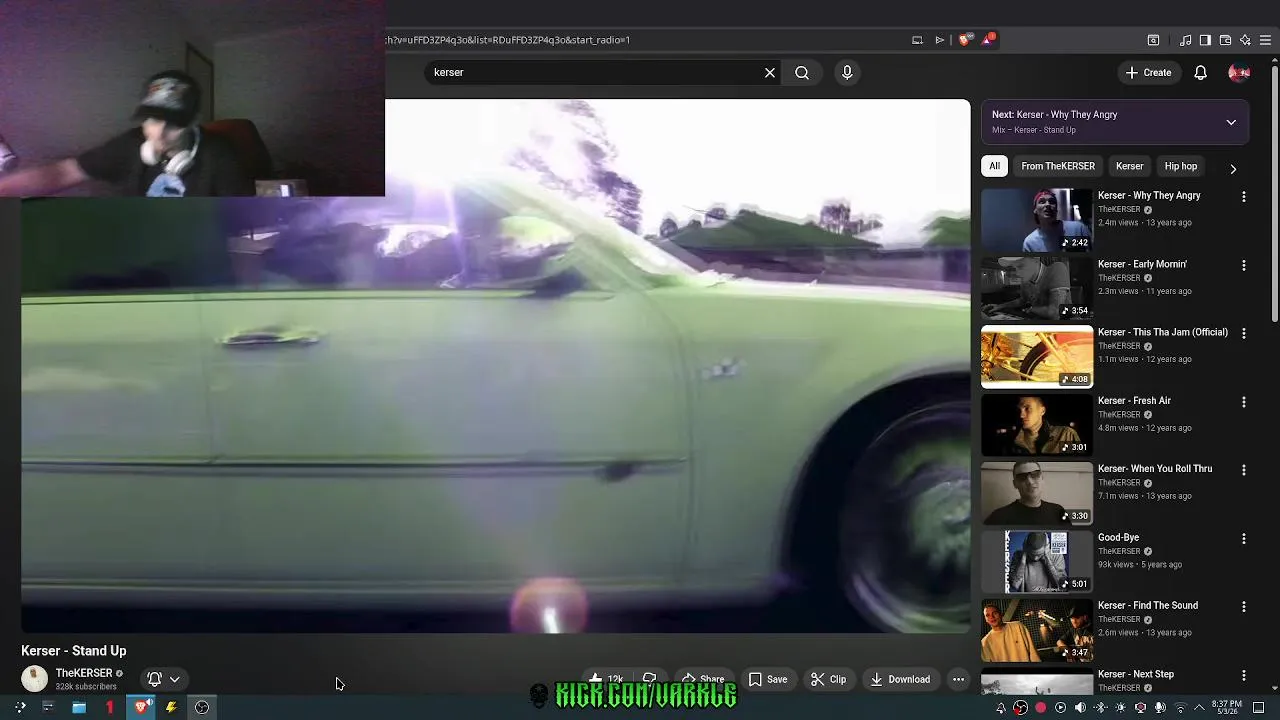The image size is (1280, 720).
Task: Click the brightness tray icon
Action: 1120,707
